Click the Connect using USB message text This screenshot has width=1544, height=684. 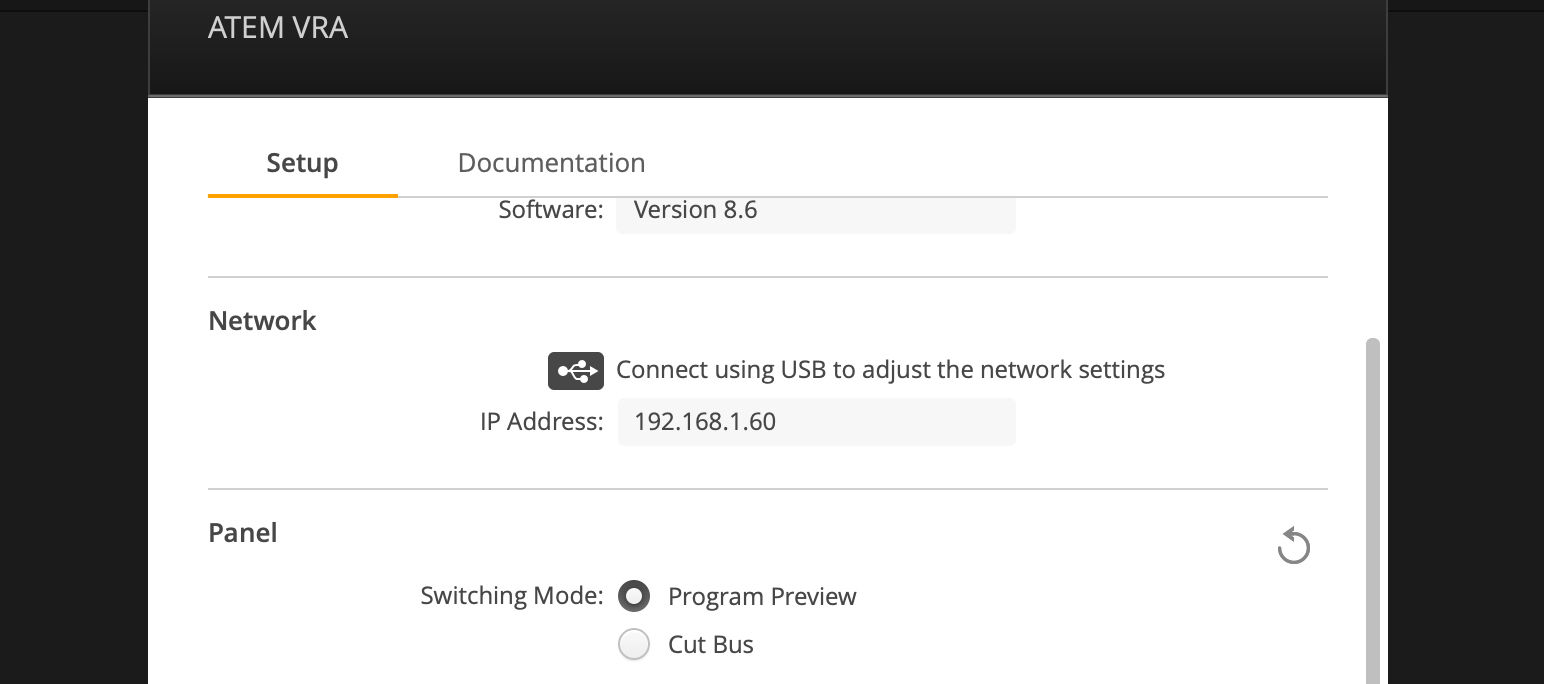coord(891,370)
